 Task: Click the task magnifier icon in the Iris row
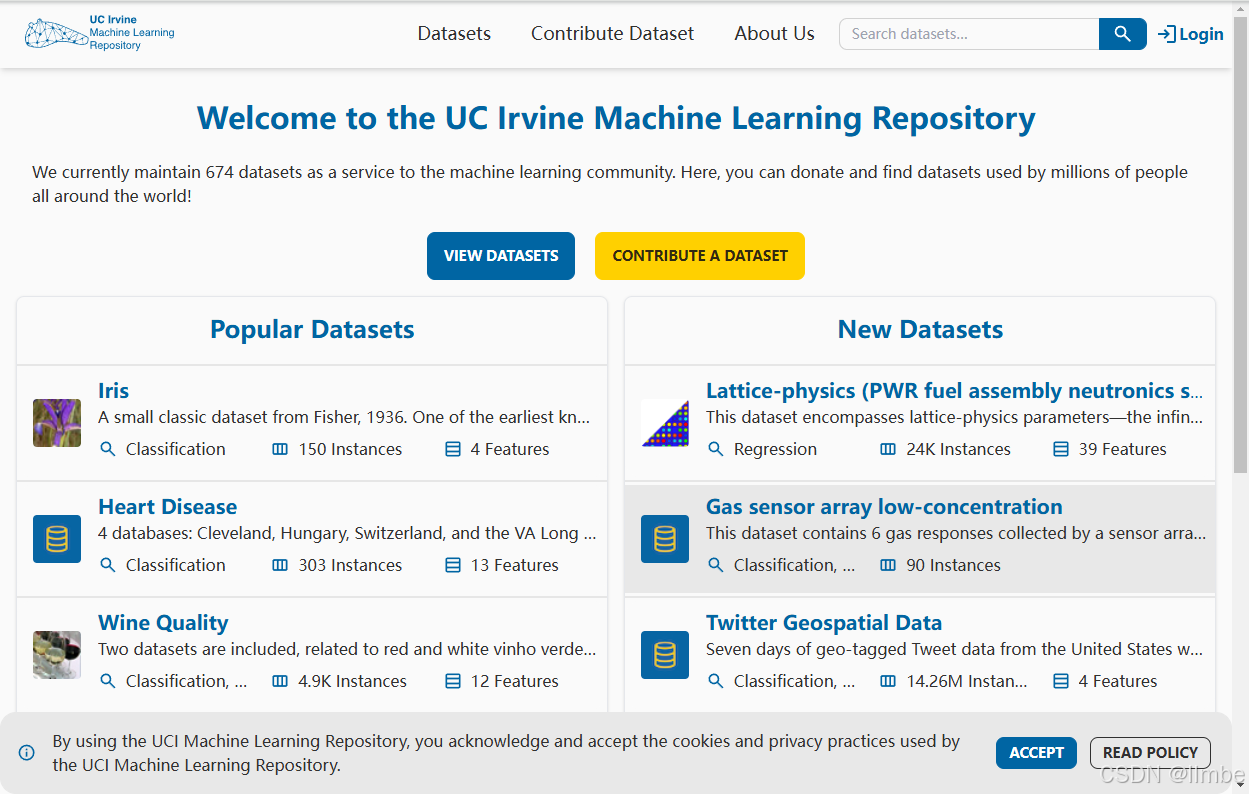pos(108,449)
